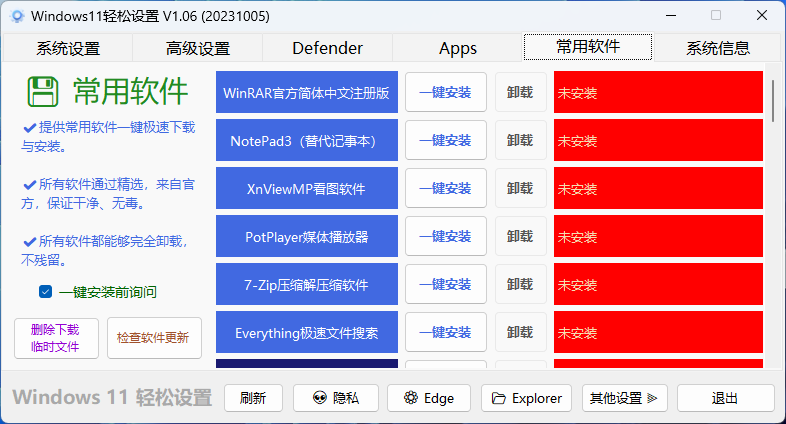Uninstall XnViewMP via 卸载 button
This screenshot has height=424, width=786.
coord(520,188)
